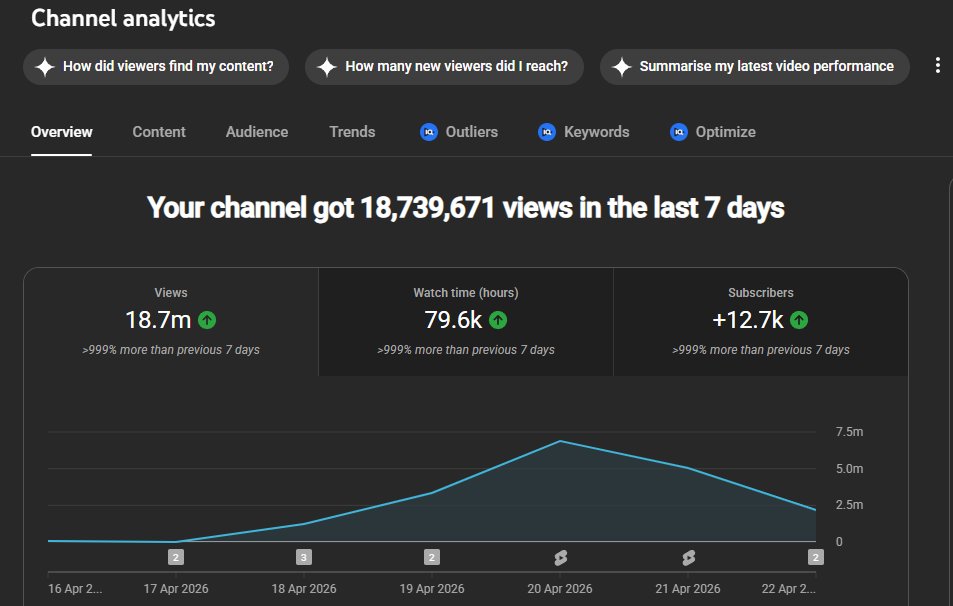Viewport: 953px width, 606px height.
Task: Click the '2' video marker at 22 Apr
Action: click(816, 557)
